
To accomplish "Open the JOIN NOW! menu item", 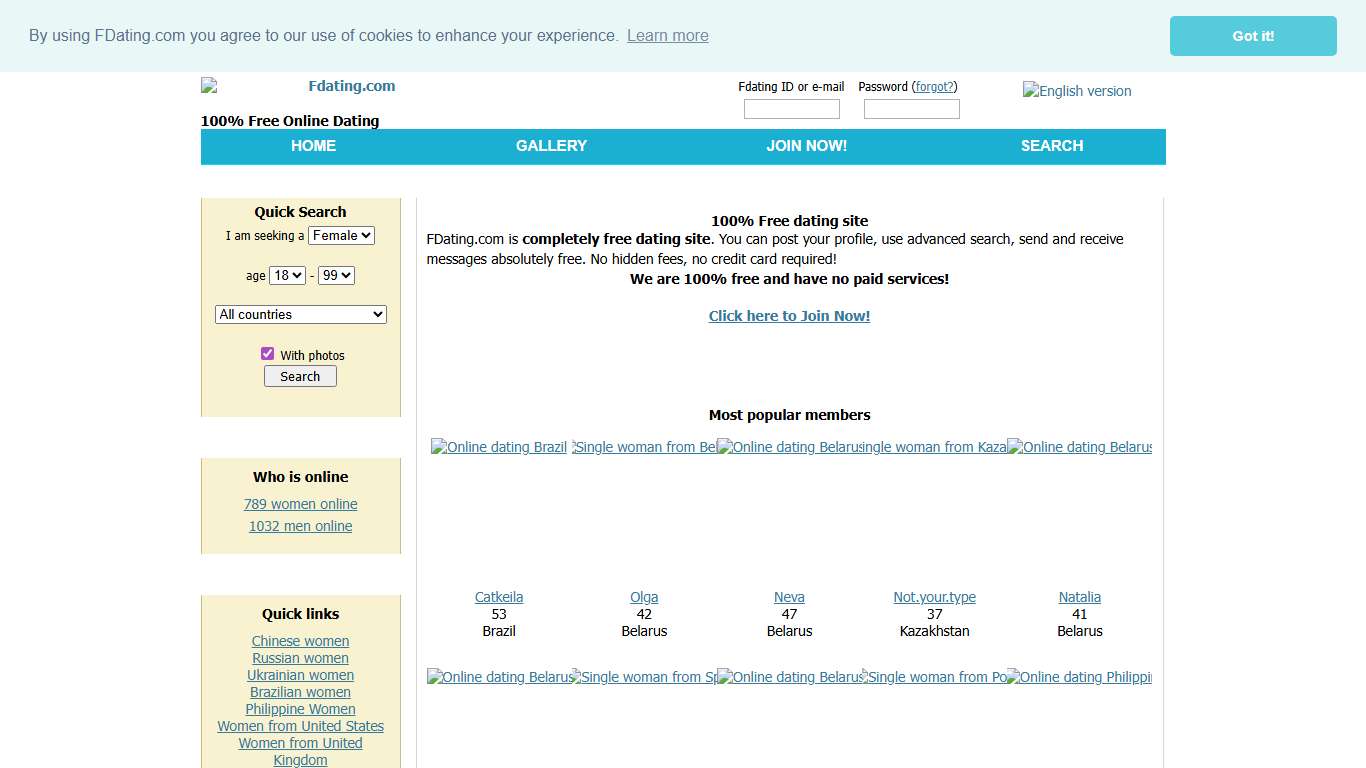I will point(806,146).
